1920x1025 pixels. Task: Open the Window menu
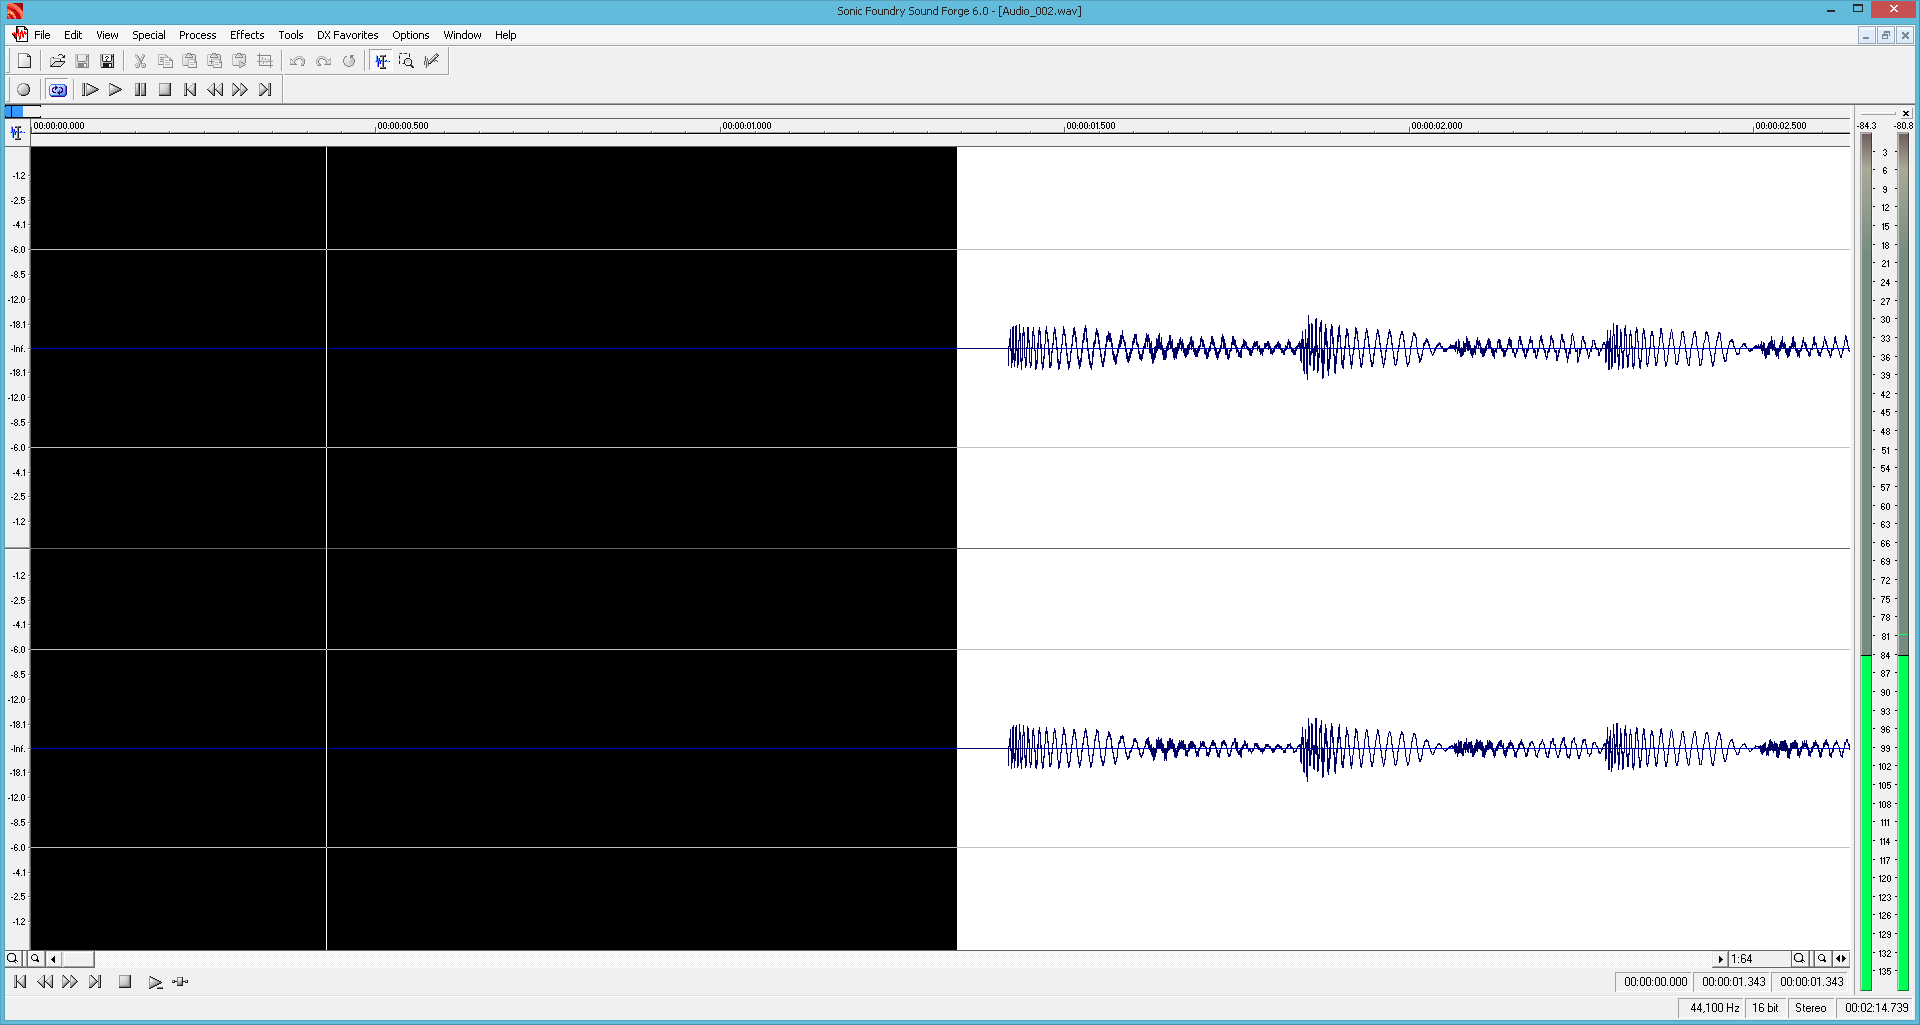point(462,35)
